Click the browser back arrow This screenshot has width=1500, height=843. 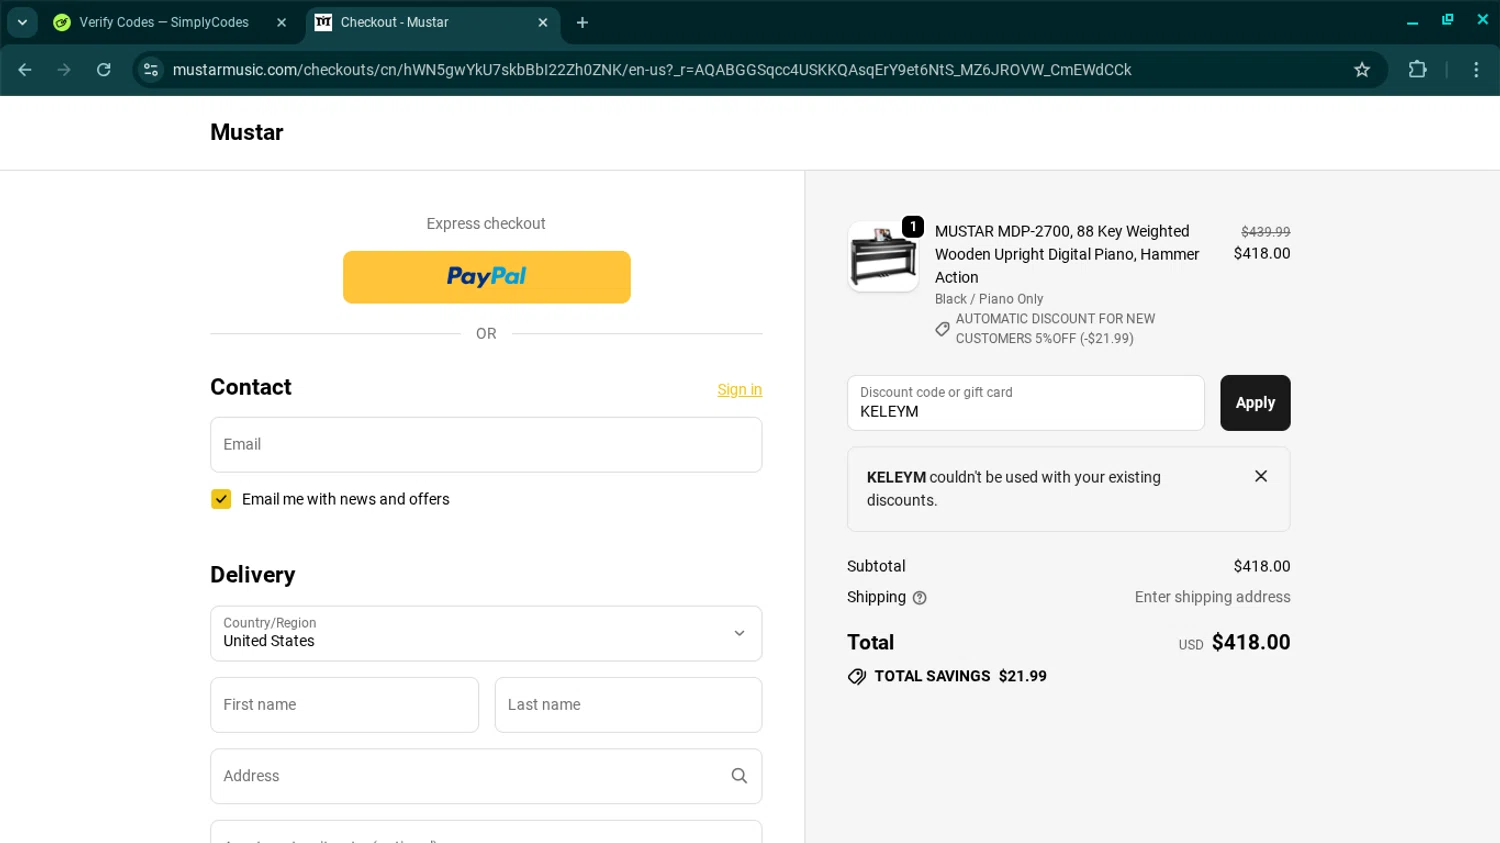pyautogui.click(x=25, y=70)
